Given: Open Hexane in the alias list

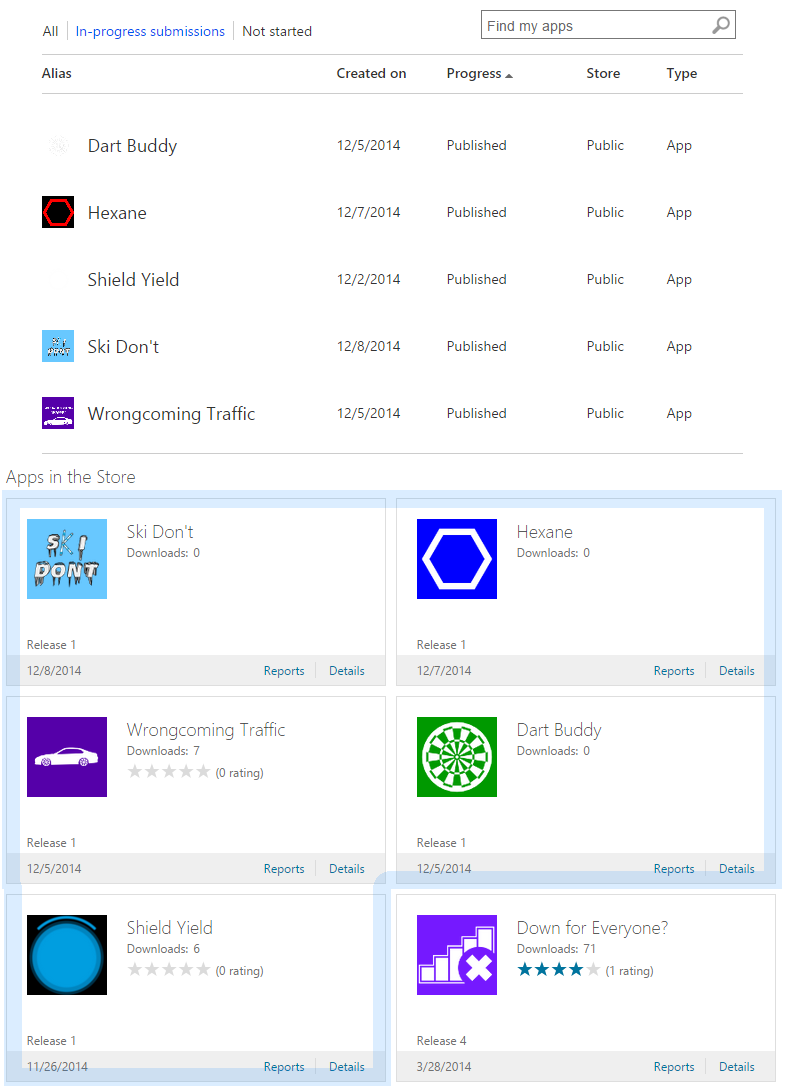Looking at the screenshot, I should (x=117, y=213).
